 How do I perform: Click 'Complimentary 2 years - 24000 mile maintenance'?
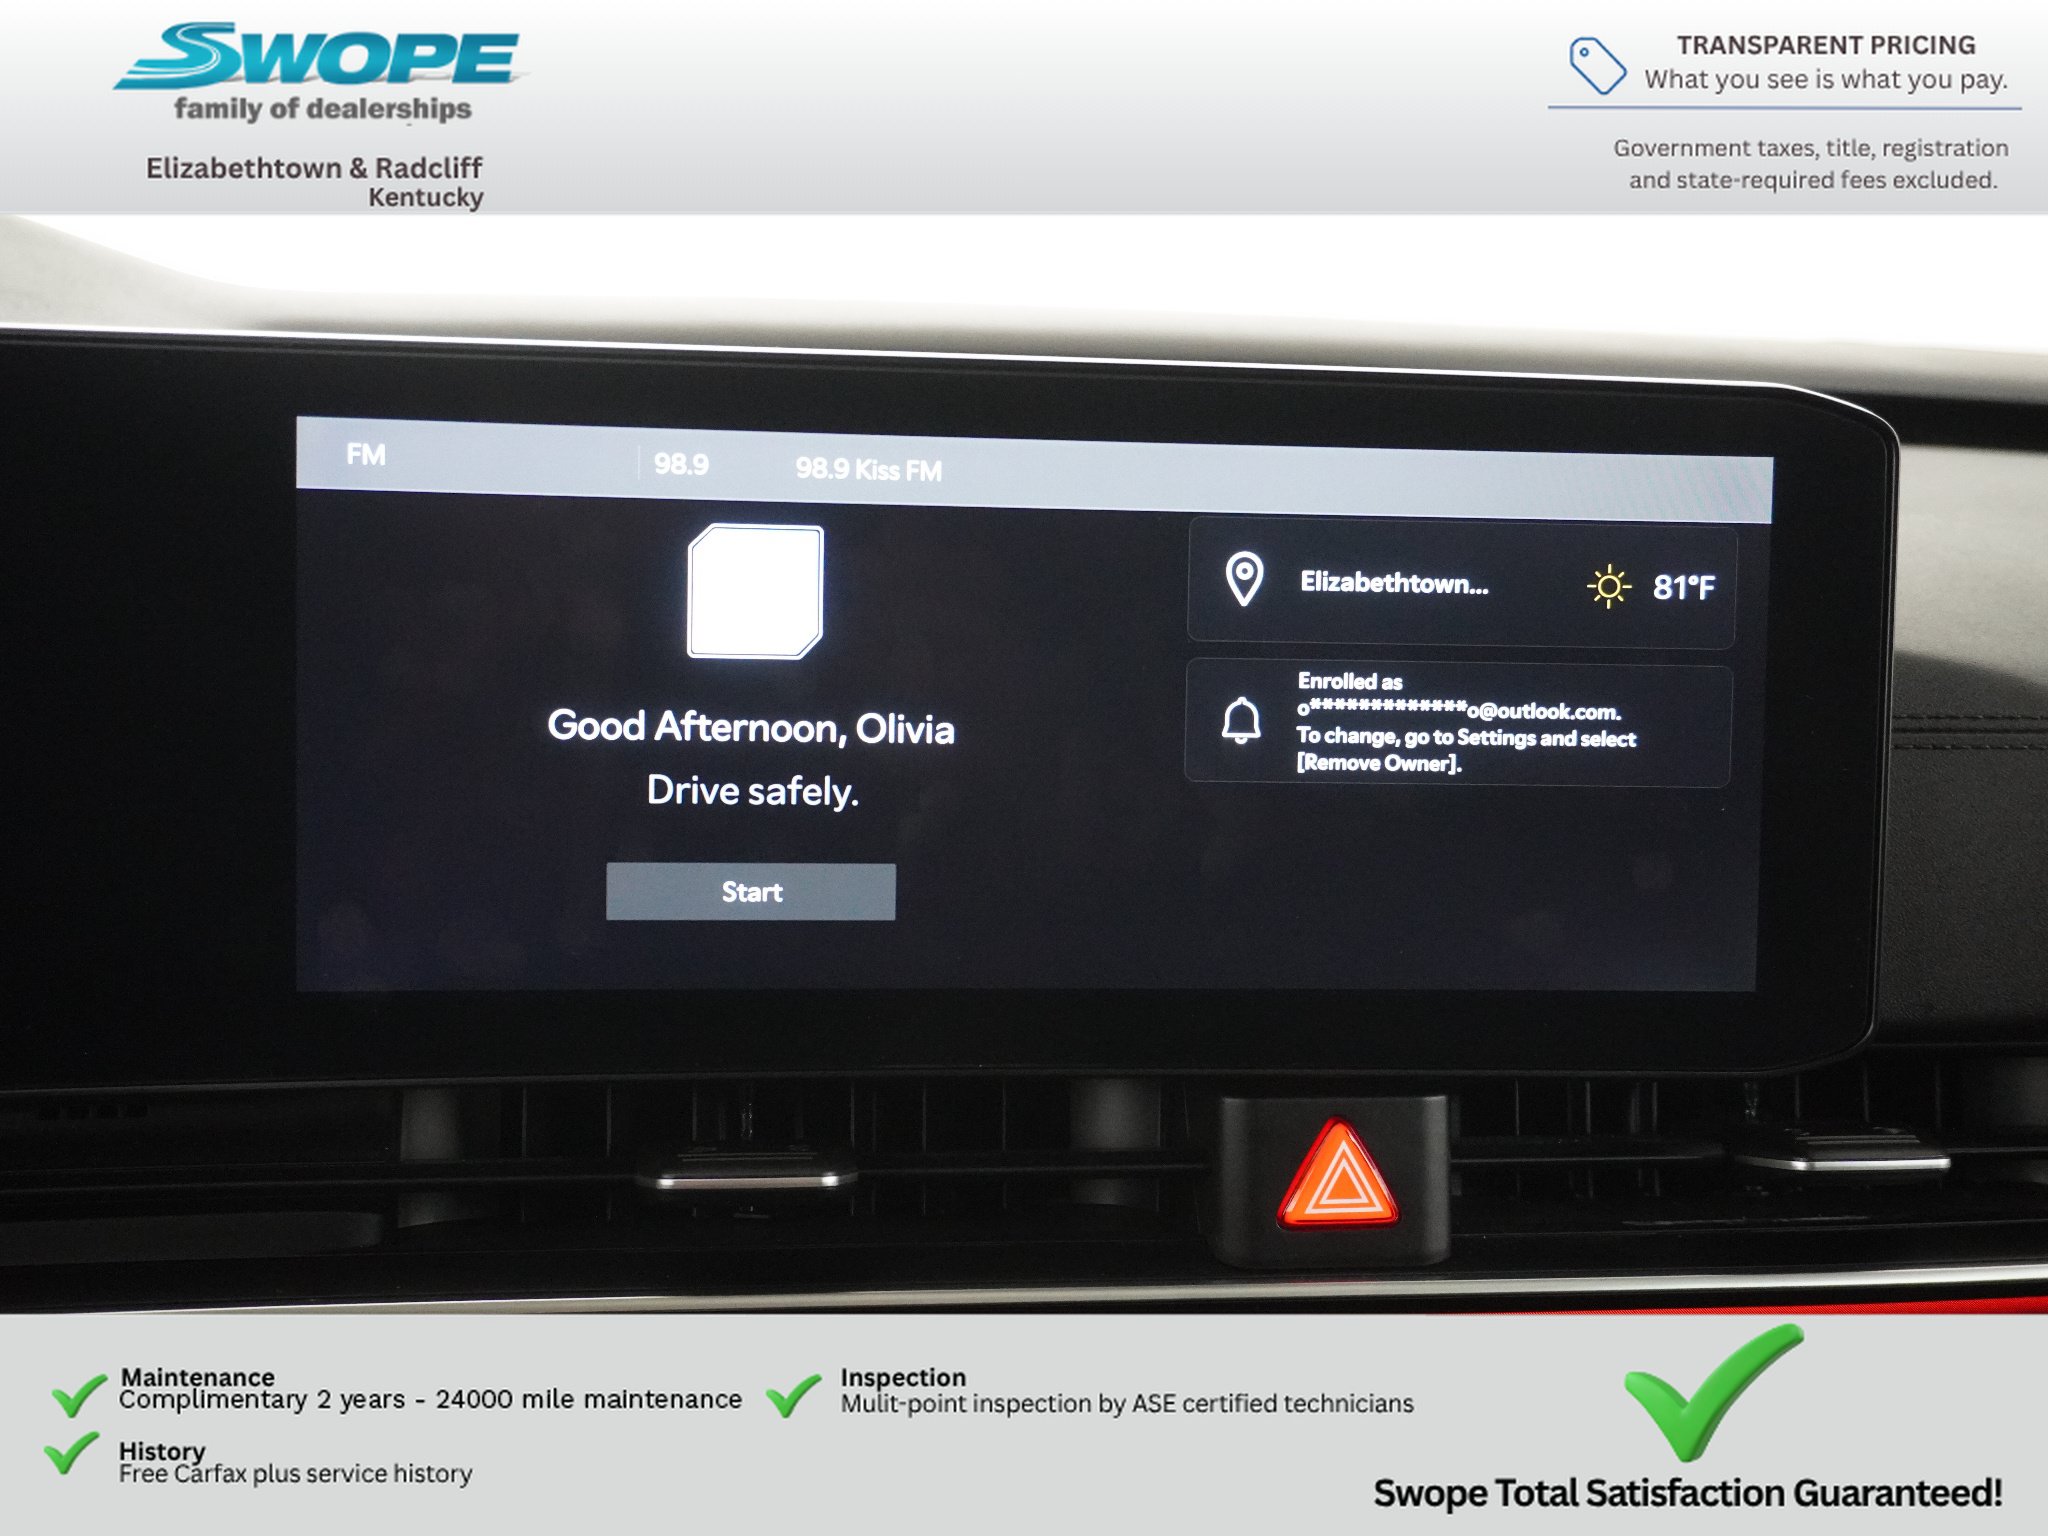click(x=430, y=1400)
